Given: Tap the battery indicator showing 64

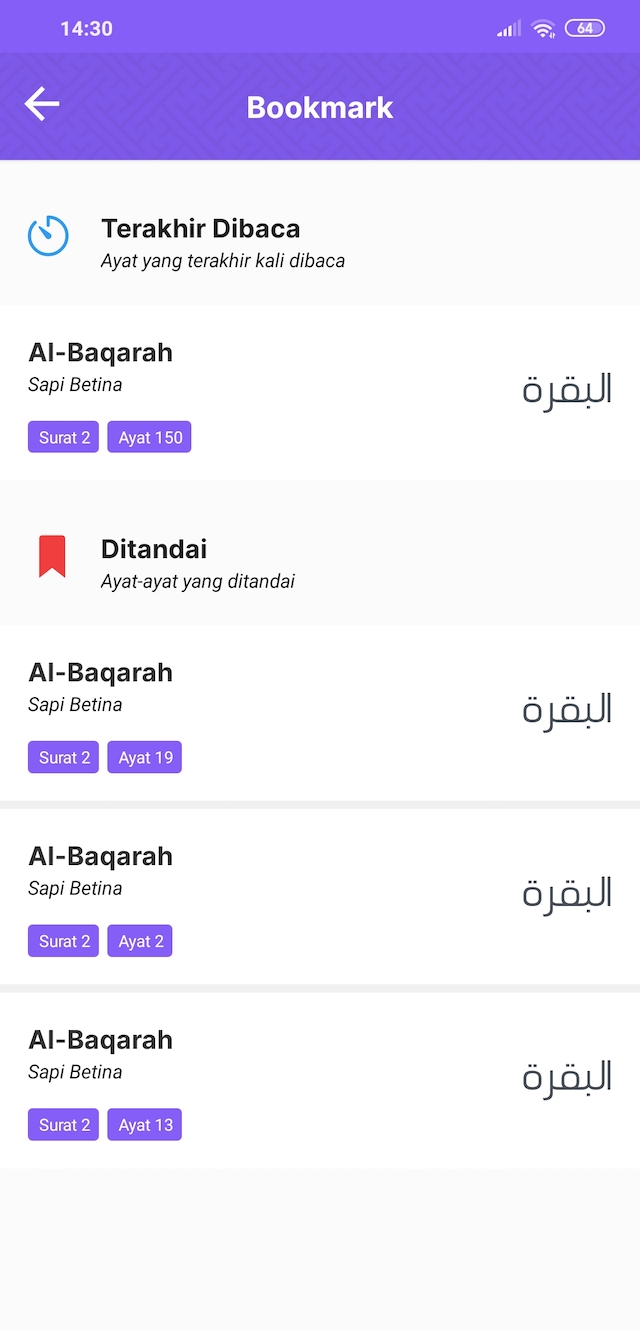Looking at the screenshot, I should click(585, 28).
